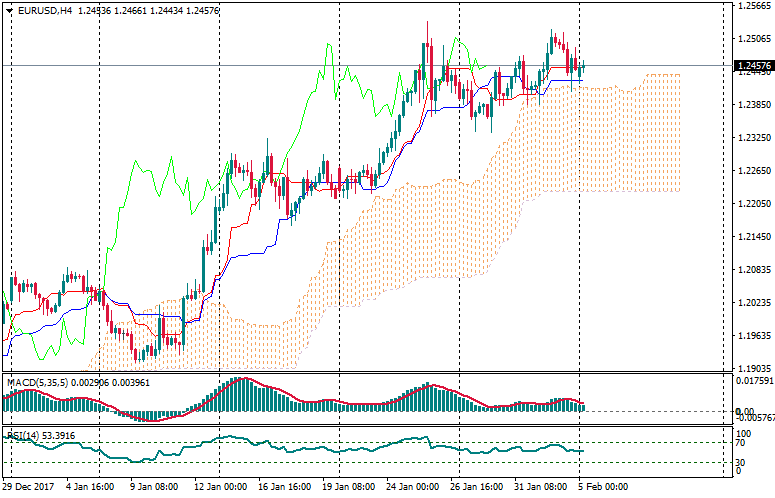The height and width of the screenshot is (498, 775).
Task: Select the 26 Jan 16:00 time label
Action: 475,487
